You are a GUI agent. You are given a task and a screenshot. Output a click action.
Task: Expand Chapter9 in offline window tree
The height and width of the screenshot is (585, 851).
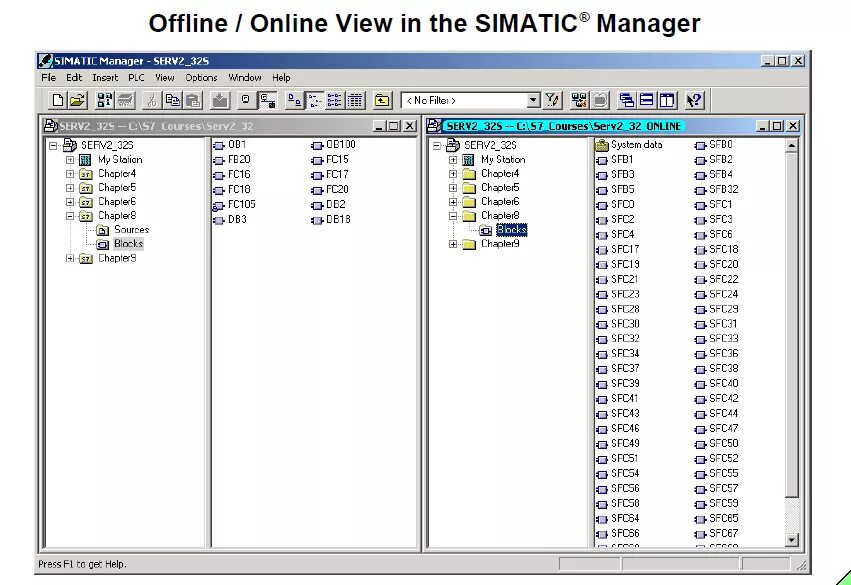pyautogui.click(x=69, y=258)
